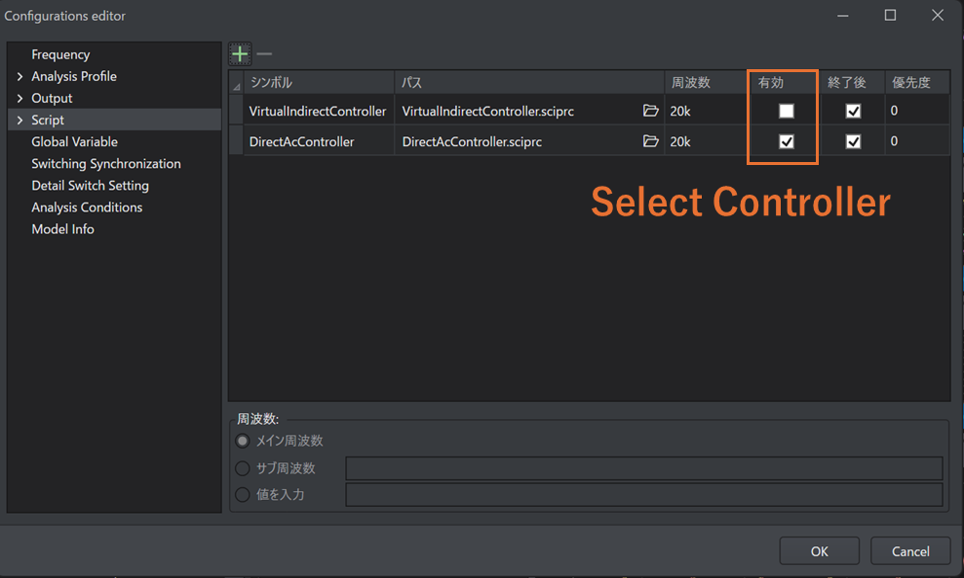Toggle 終了後 checkbox for DirectAcController row
Image resolution: width=964 pixels, height=578 pixels.
[x=853, y=142]
